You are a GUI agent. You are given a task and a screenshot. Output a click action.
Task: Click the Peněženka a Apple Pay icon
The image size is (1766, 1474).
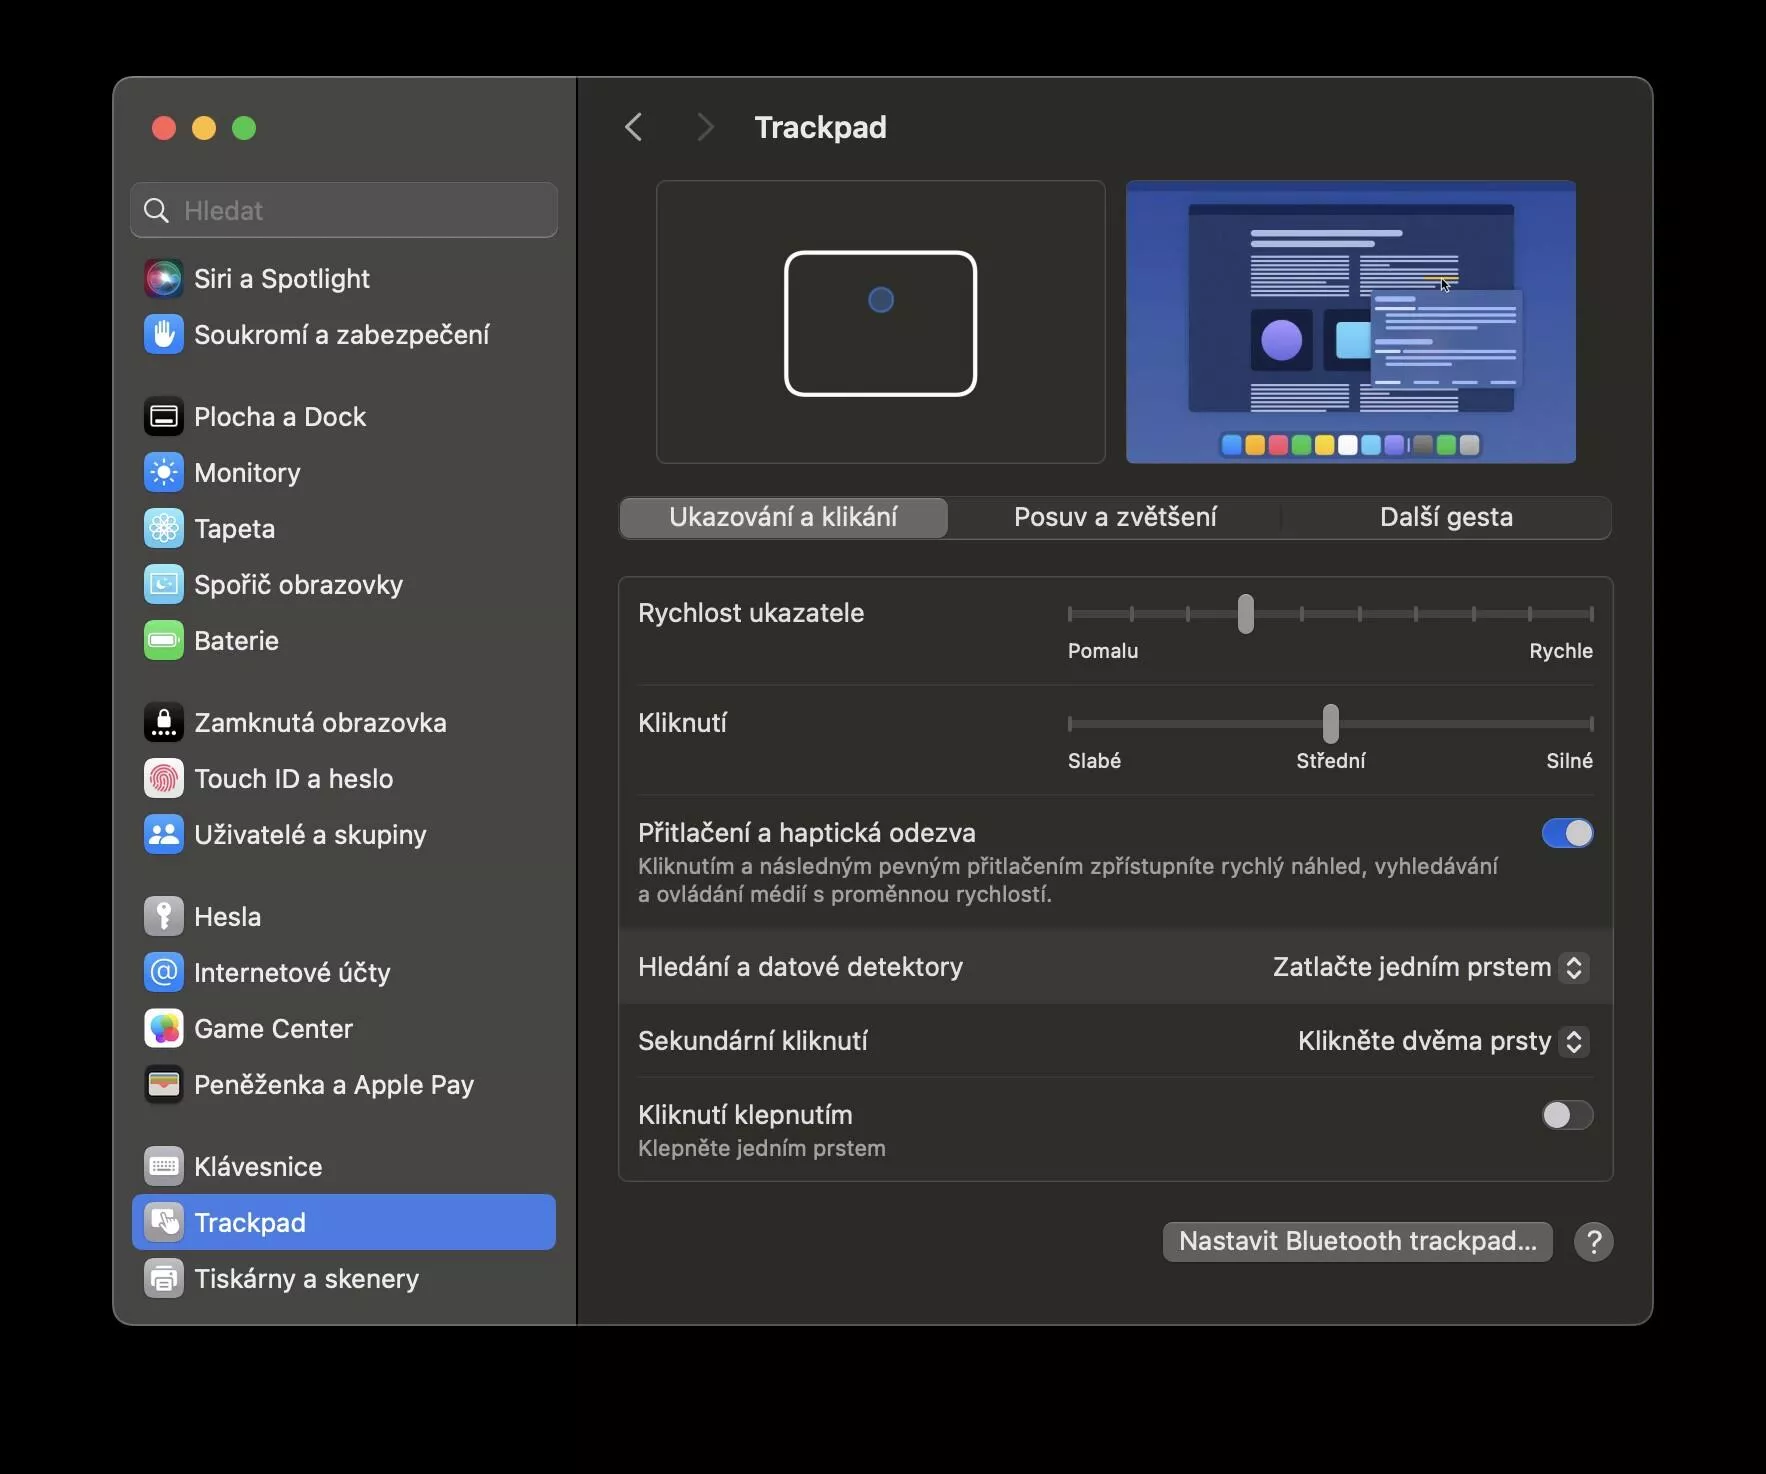(163, 1085)
